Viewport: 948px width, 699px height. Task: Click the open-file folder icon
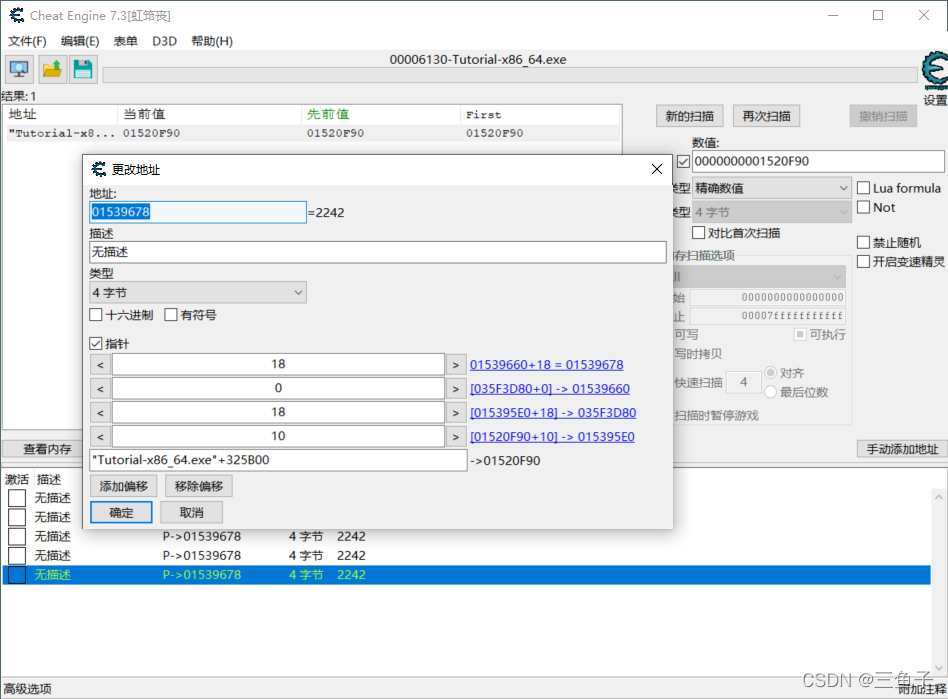pyautogui.click(x=52, y=69)
